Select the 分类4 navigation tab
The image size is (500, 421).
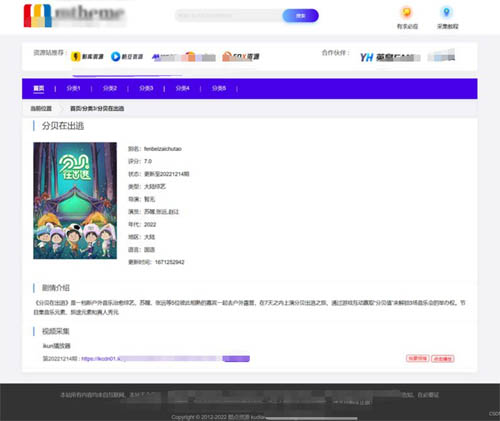point(182,88)
